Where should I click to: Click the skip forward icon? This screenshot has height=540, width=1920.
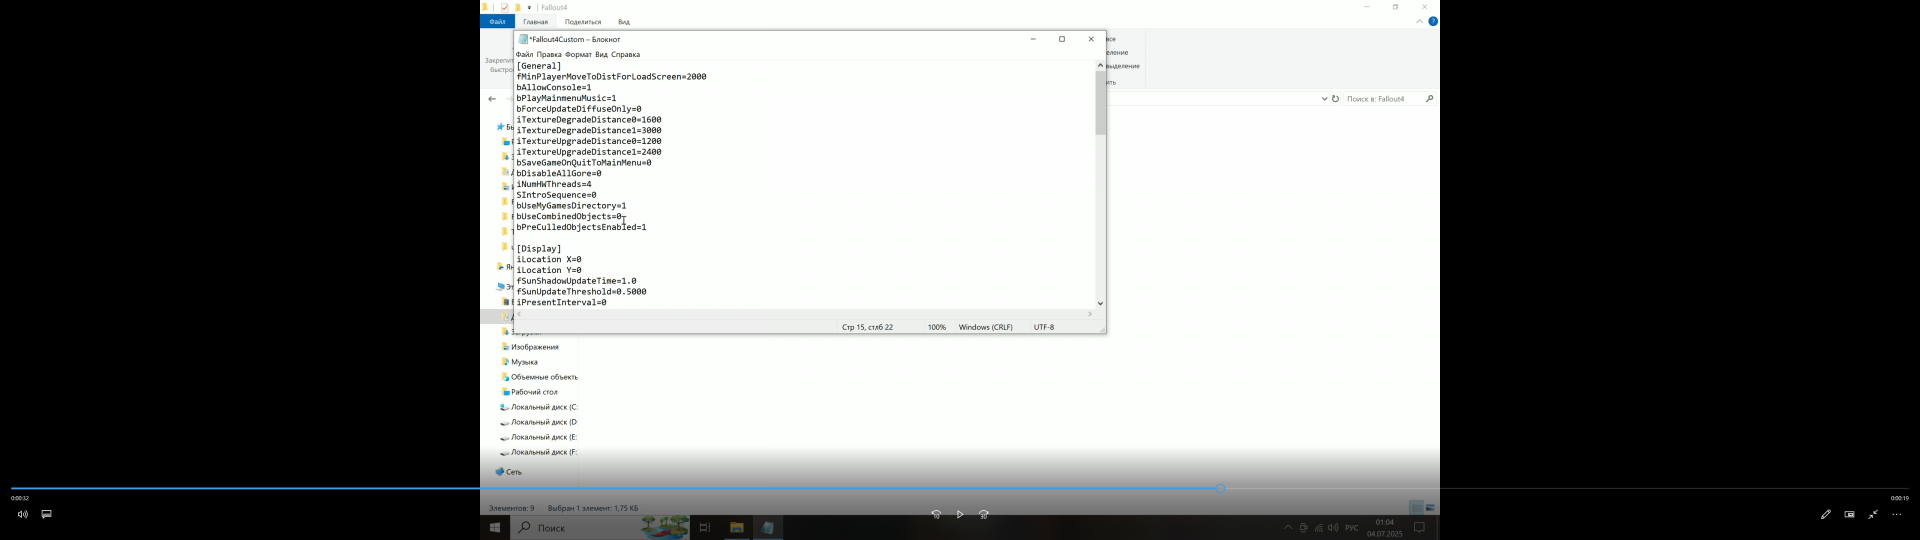click(984, 515)
